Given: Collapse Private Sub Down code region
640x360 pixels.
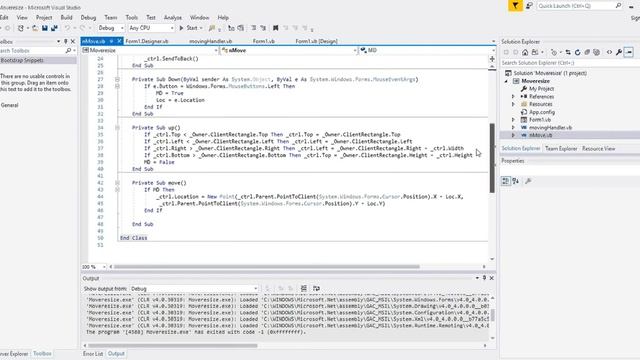Looking at the screenshot, I should (x=117, y=80).
